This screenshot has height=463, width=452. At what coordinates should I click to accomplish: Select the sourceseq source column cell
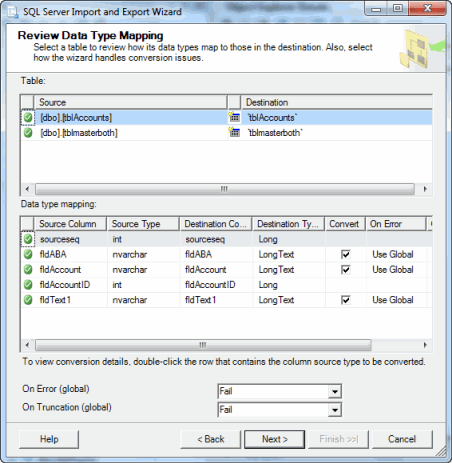(x=71, y=239)
